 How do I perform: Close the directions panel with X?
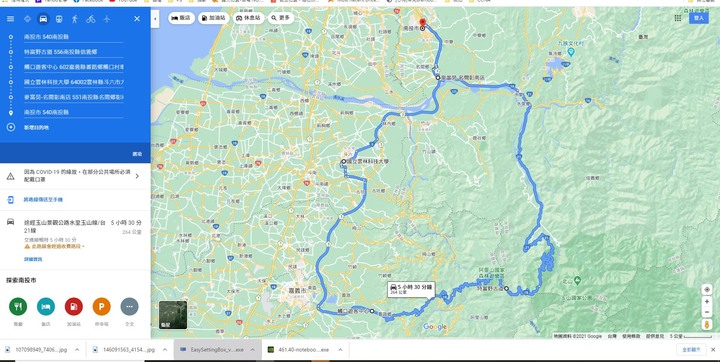137,19
